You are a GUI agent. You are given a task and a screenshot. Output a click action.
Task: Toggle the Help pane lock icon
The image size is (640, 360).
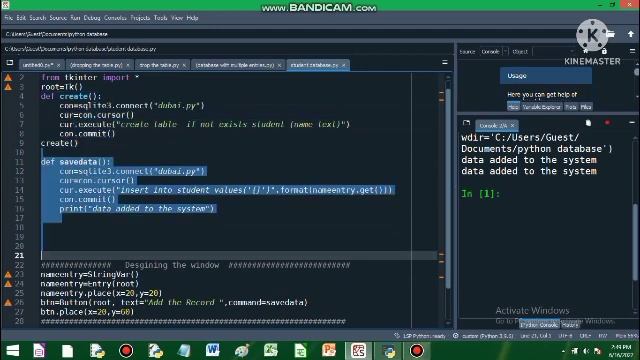pos(604,51)
